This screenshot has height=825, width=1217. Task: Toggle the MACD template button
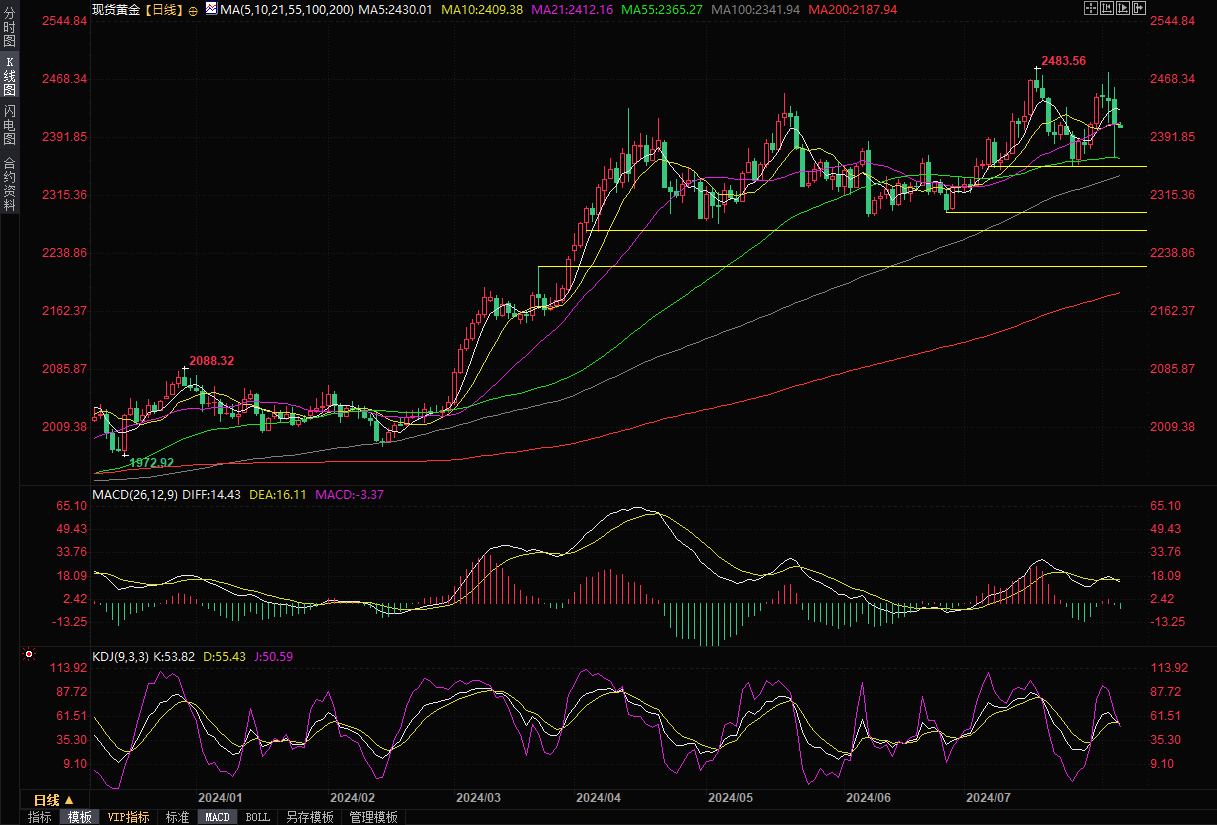[x=217, y=817]
